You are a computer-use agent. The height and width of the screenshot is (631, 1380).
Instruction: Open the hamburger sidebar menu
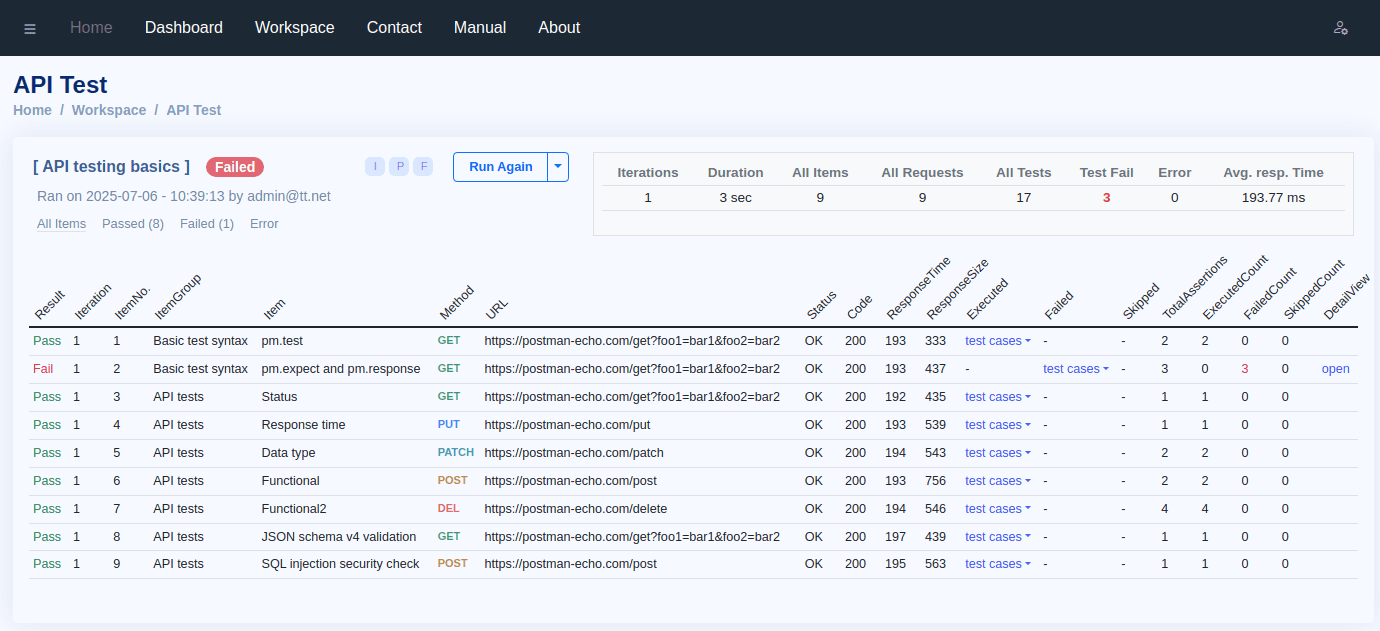tap(30, 28)
